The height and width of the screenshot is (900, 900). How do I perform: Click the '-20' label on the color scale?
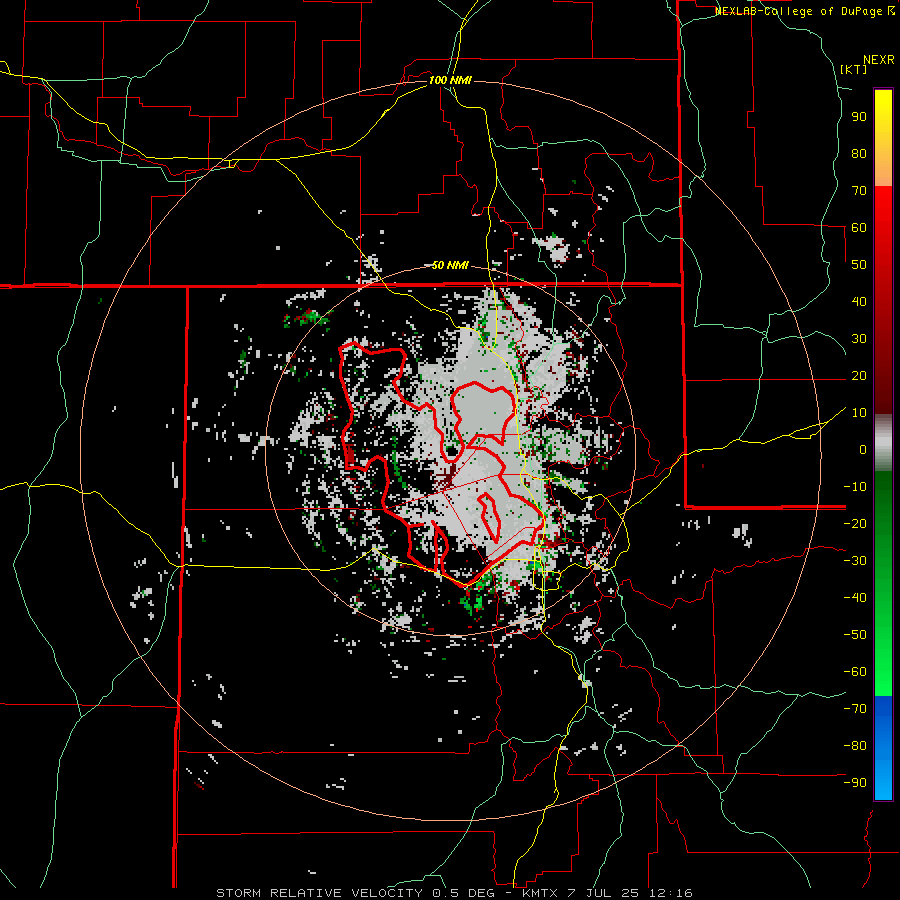[855, 523]
